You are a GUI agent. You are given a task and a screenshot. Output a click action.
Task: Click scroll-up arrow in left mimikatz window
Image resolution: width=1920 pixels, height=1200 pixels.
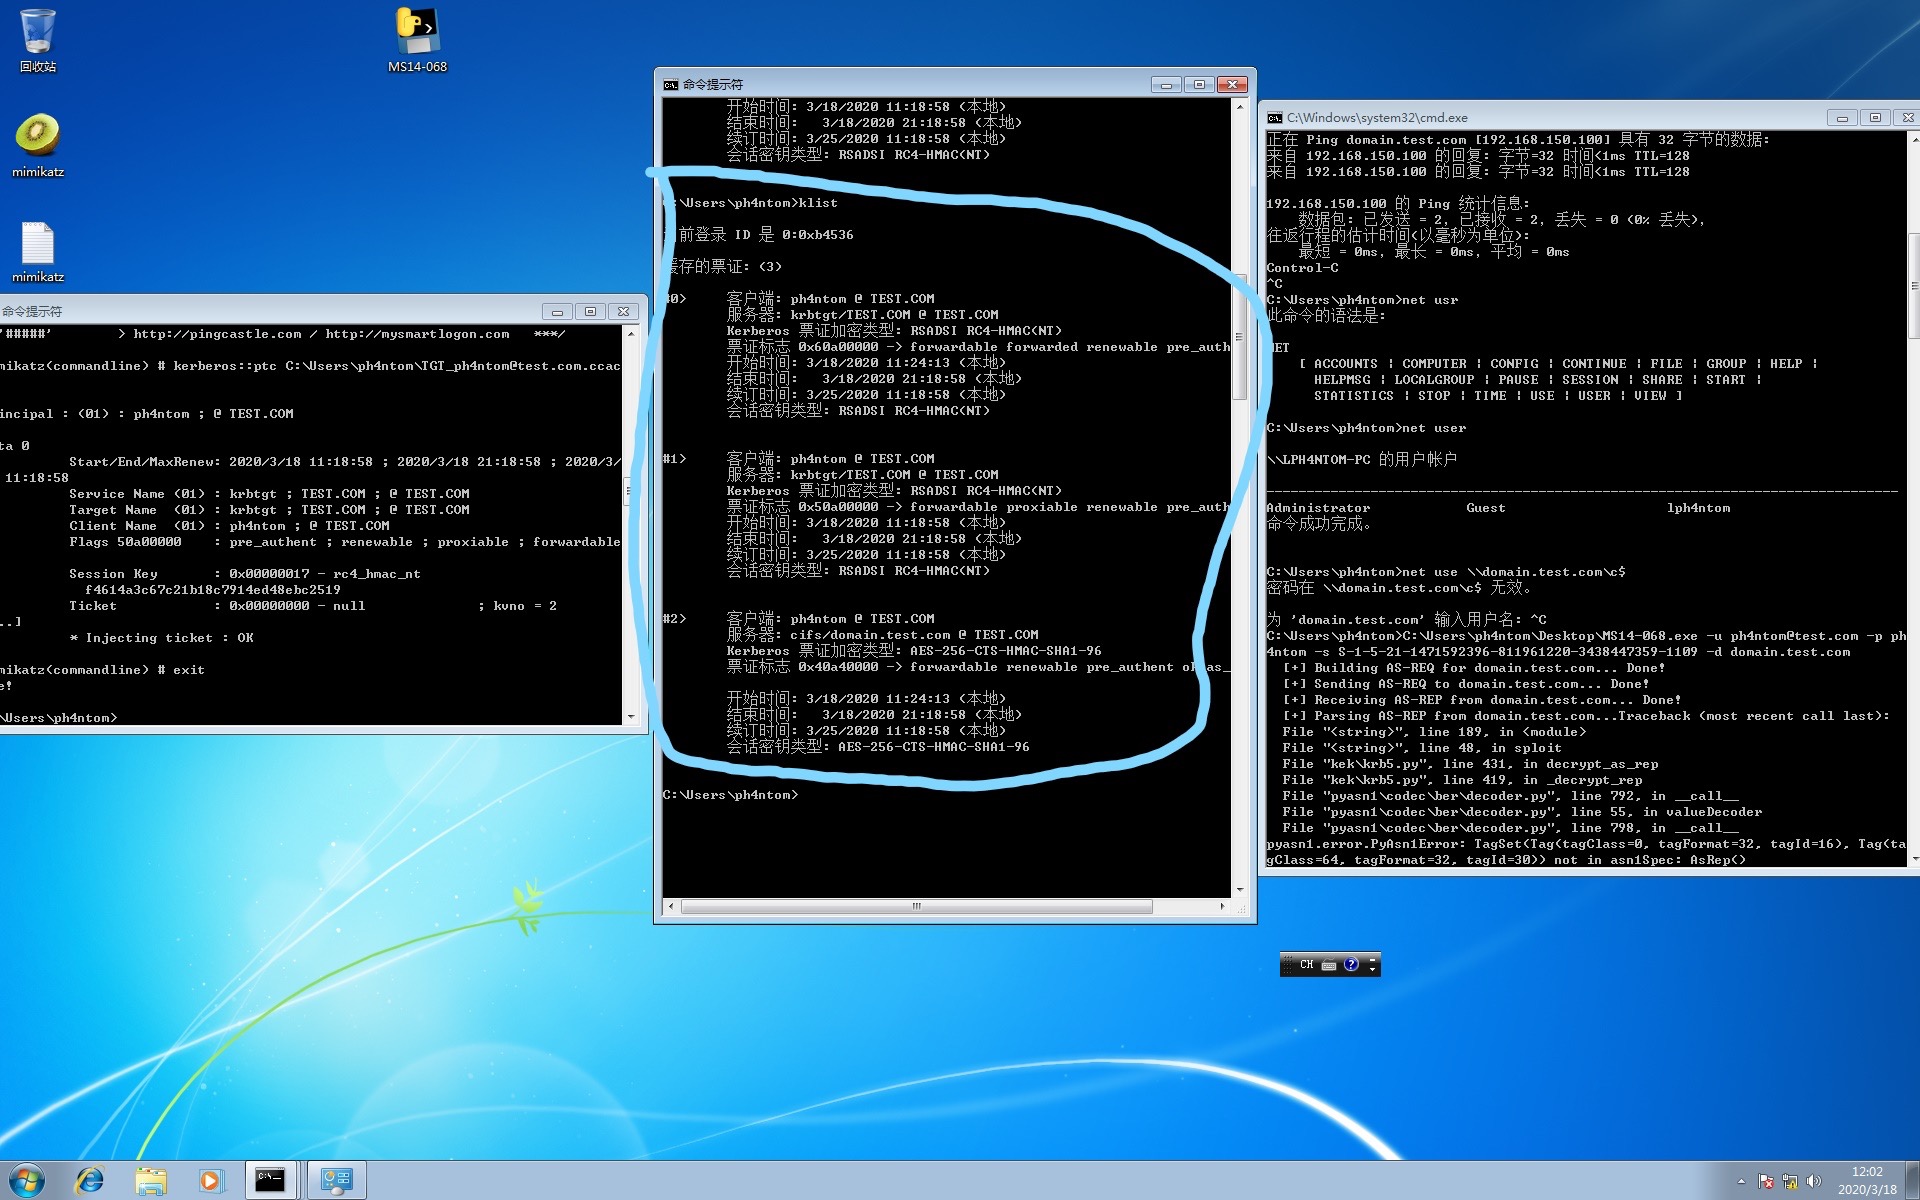pos(630,333)
